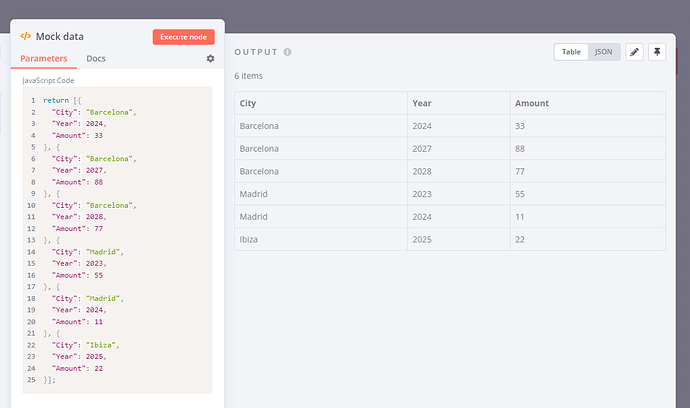Viewport: 690px width, 408px height.
Task: Edit output with pencil icon
Action: click(x=634, y=52)
